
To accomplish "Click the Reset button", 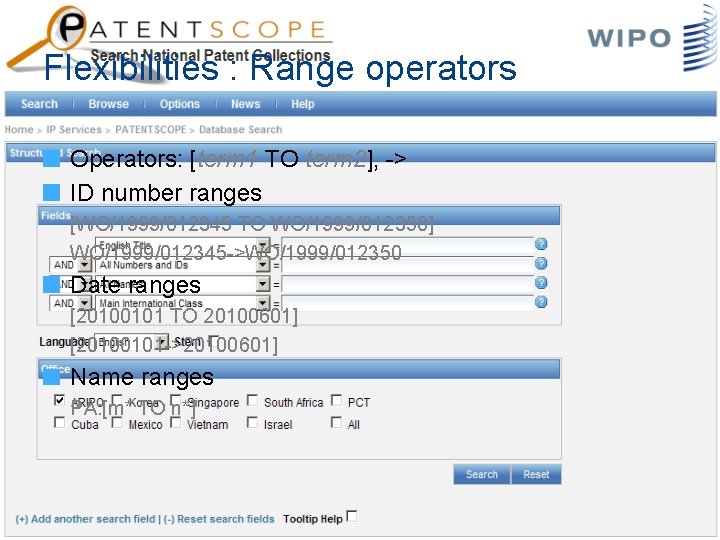I will tap(536, 474).
